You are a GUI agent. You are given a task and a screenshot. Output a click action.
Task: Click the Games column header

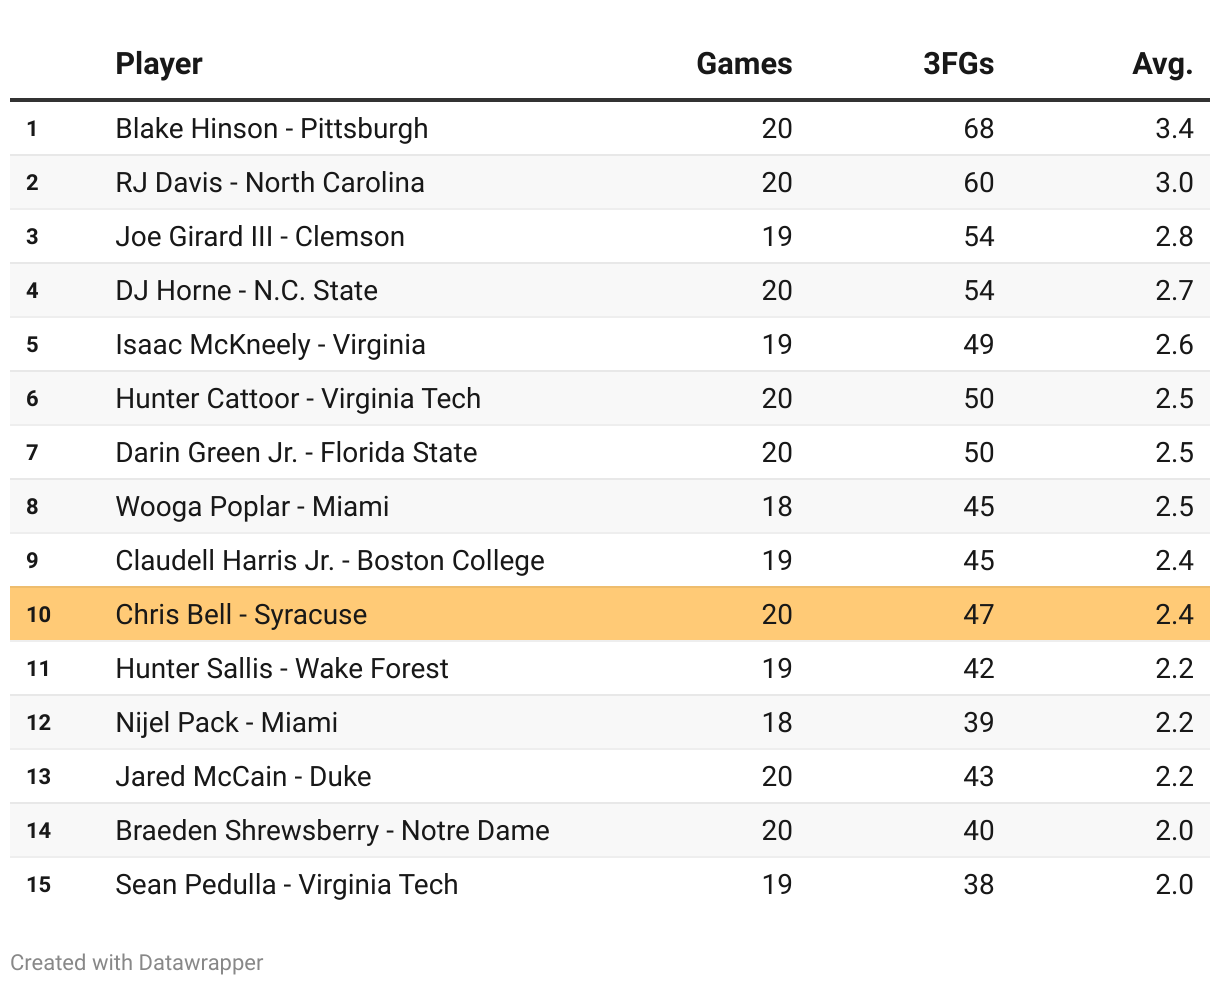(x=744, y=64)
